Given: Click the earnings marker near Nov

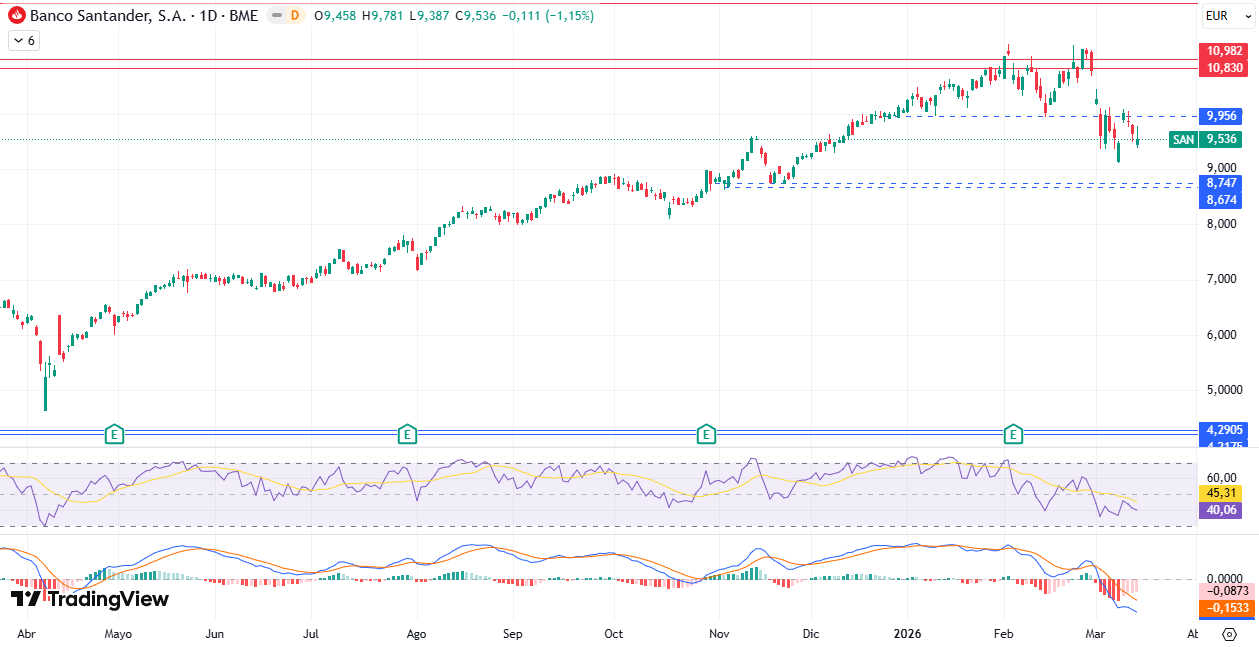Looking at the screenshot, I should (706, 434).
